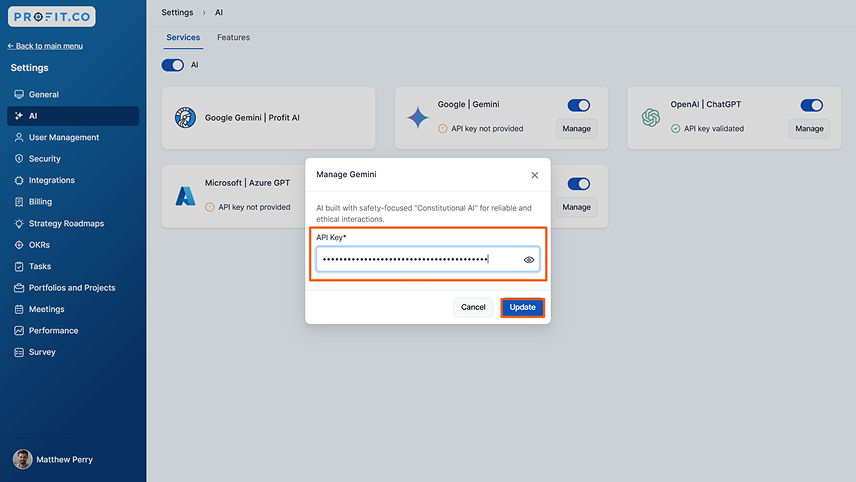Click OpenAI API key validated checkmark icon
856x482 pixels.
coord(675,129)
